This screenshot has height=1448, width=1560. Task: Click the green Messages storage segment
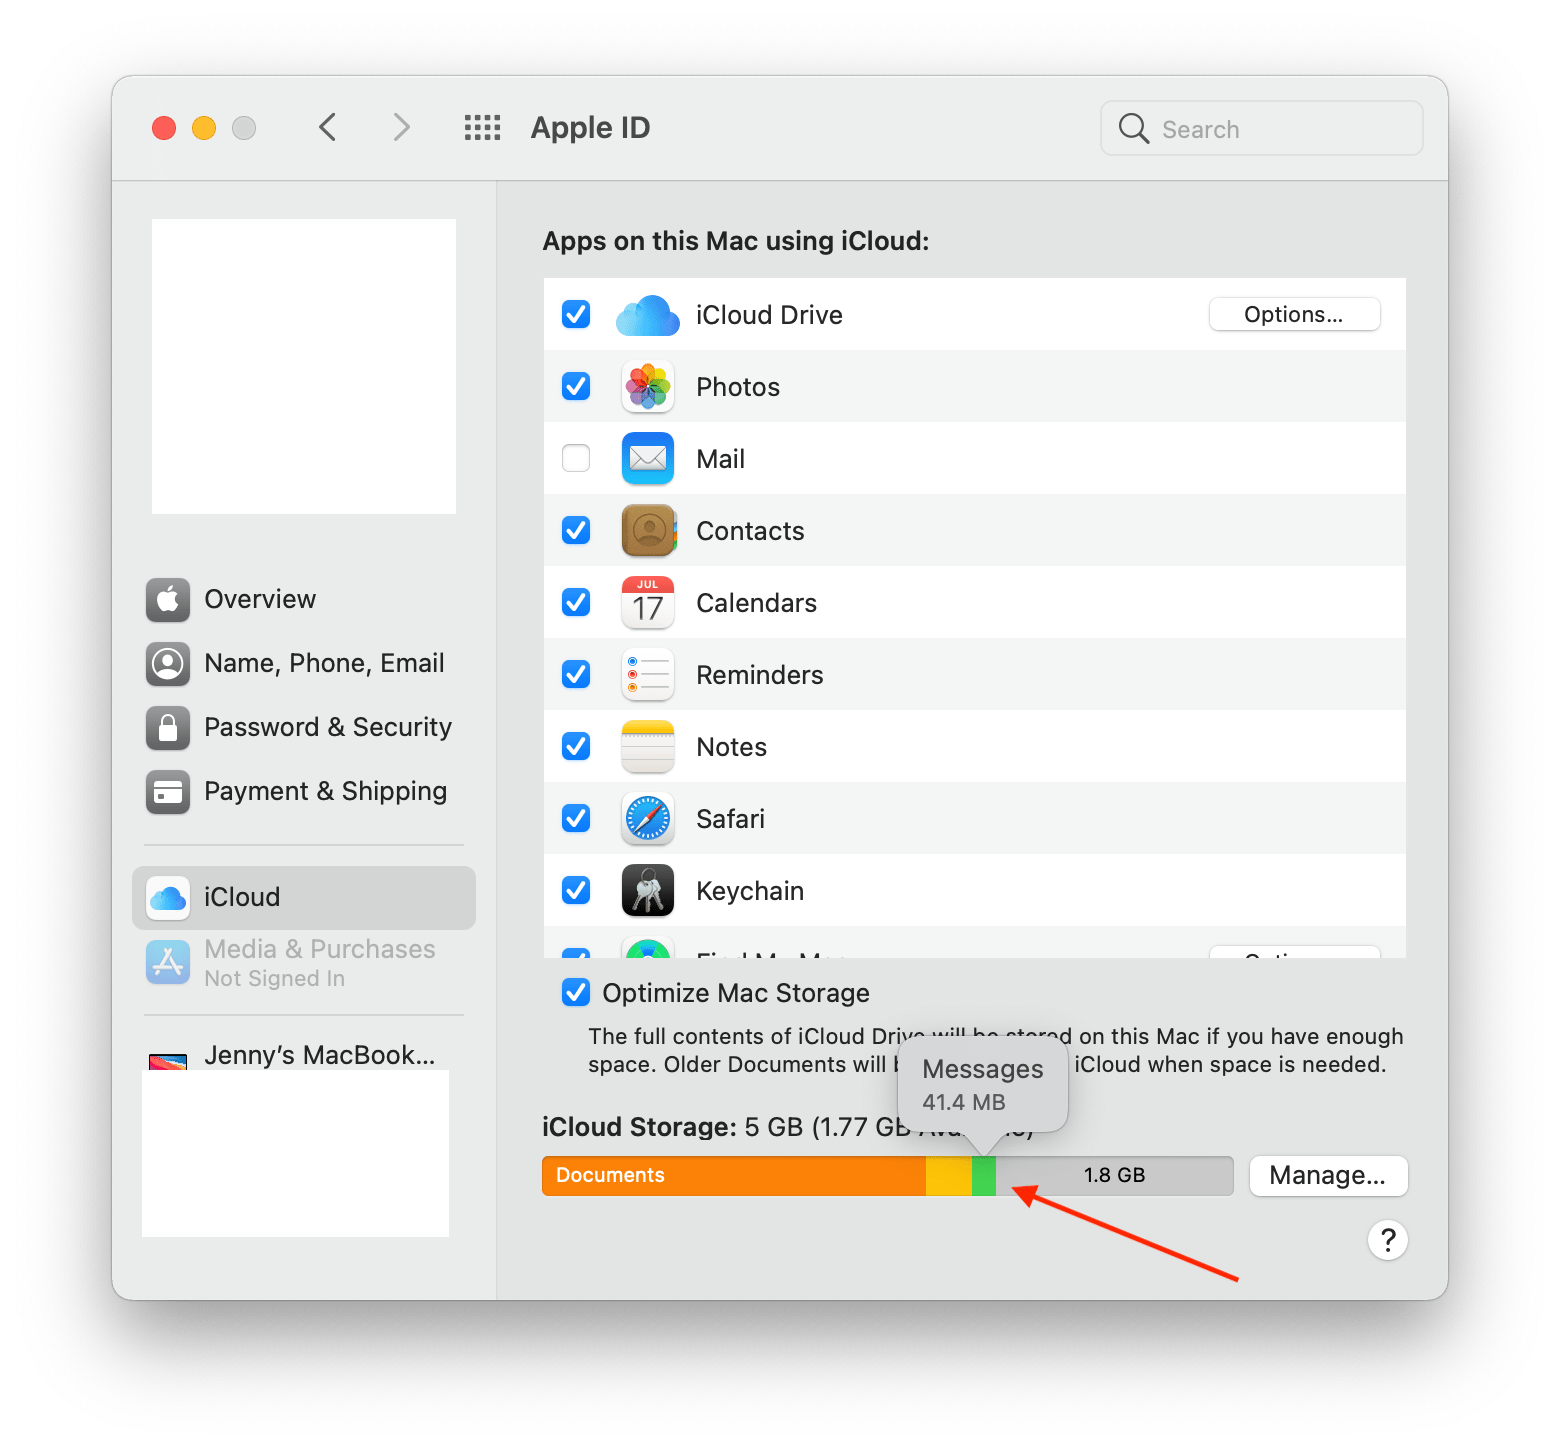tap(984, 1176)
